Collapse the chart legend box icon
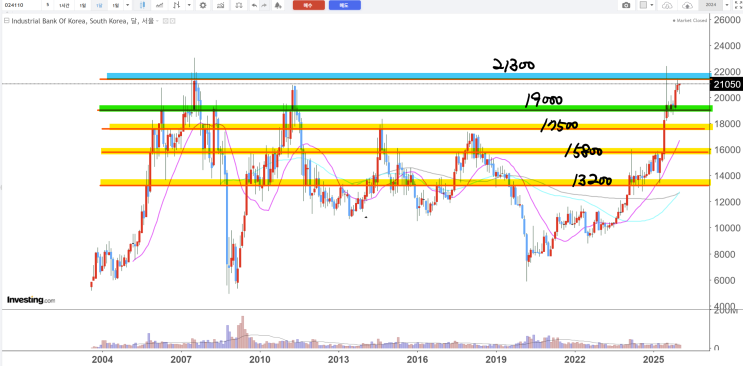Viewport: 743px width, 366px height. click(7, 21)
